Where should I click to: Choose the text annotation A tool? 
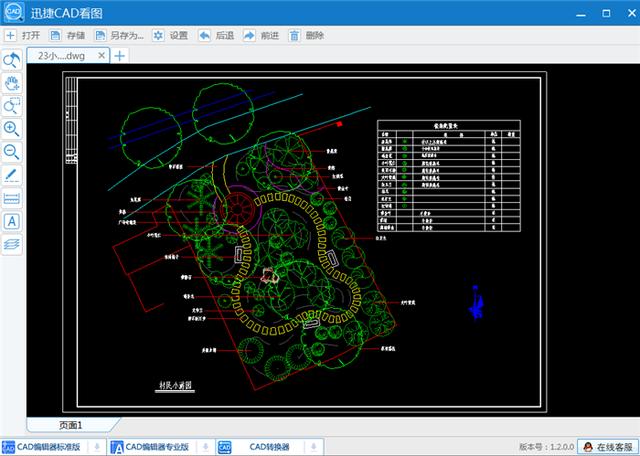[x=12, y=222]
